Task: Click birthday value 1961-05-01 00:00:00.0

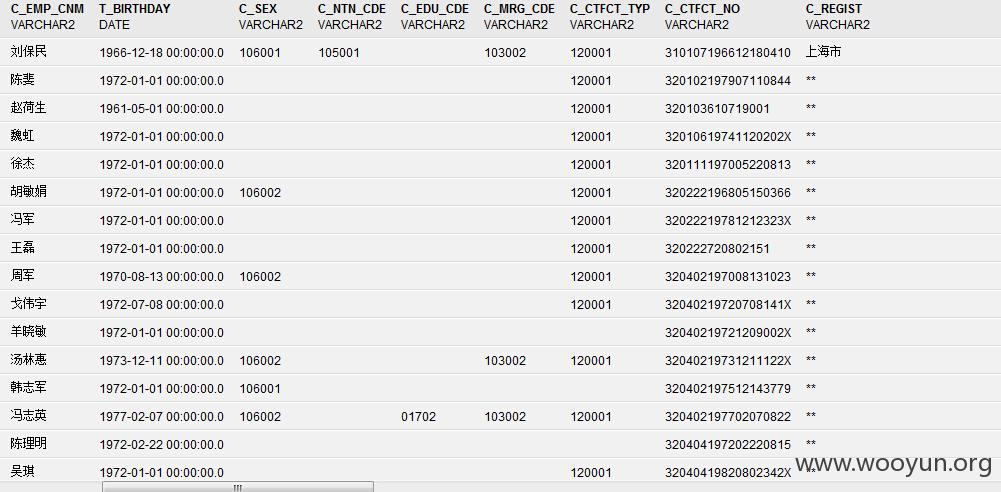Action: pyautogui.click(x=162, y=108)
